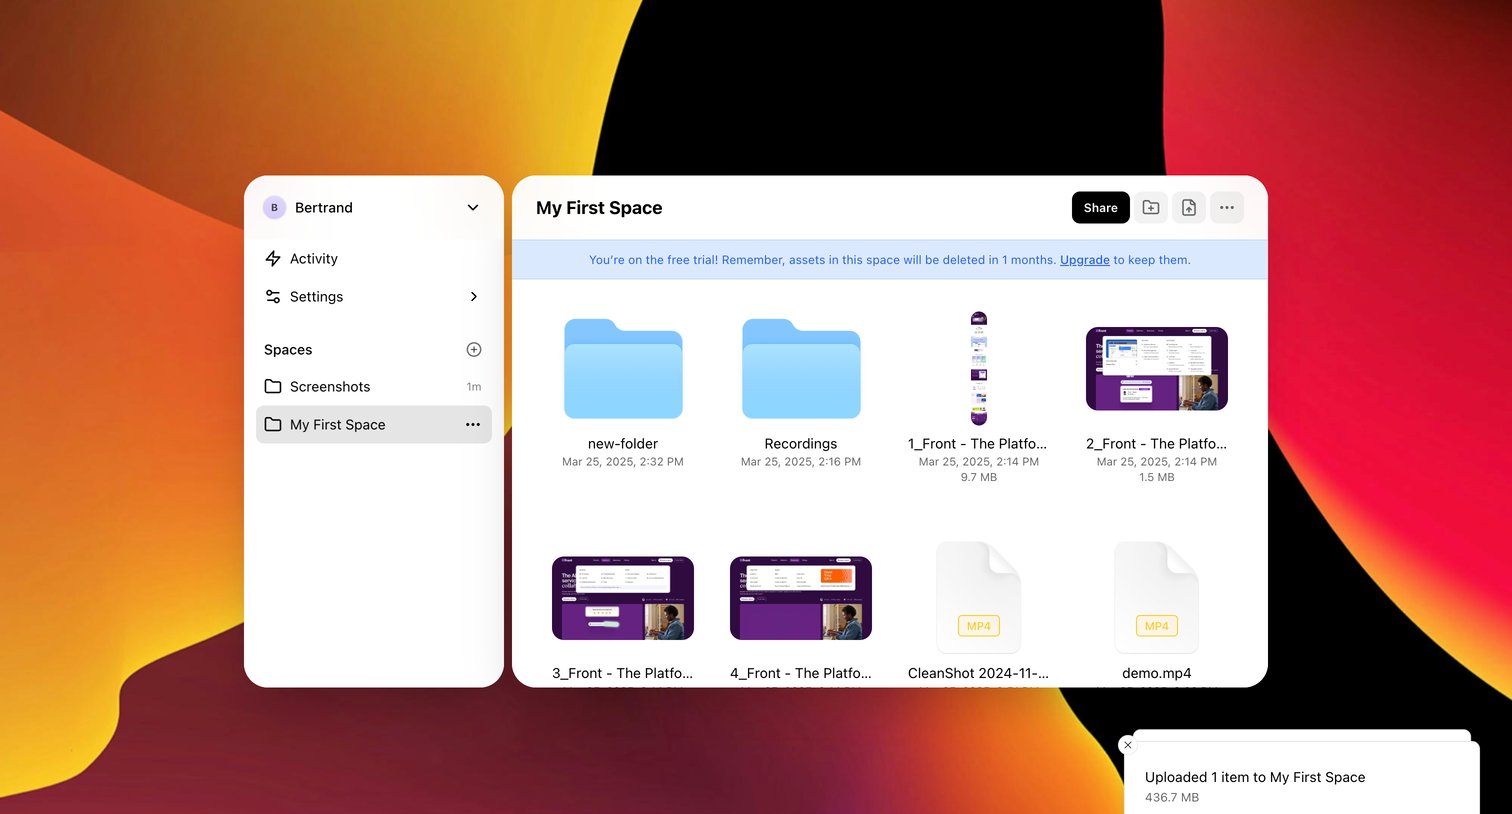Click the Settings sliders icon
The image size is (1512, 814).
click(x=273, y=297)
